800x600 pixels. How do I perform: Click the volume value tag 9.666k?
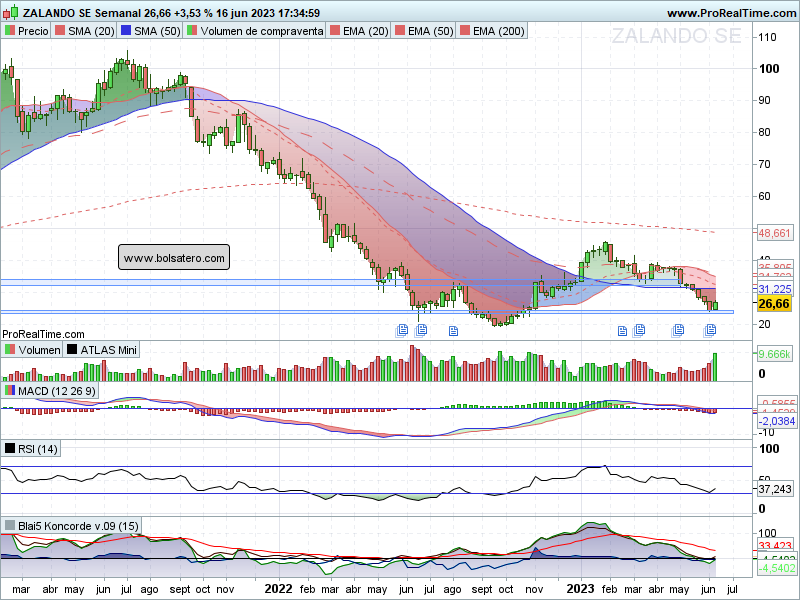[x=774, y=354]
